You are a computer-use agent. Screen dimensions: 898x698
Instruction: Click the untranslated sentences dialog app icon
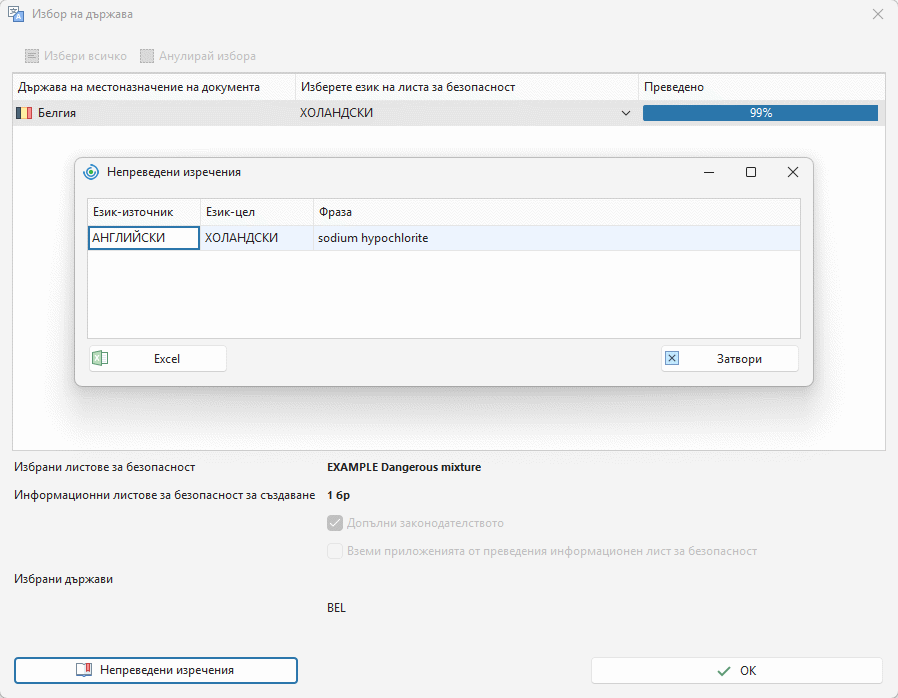click(x=91, y=172)
